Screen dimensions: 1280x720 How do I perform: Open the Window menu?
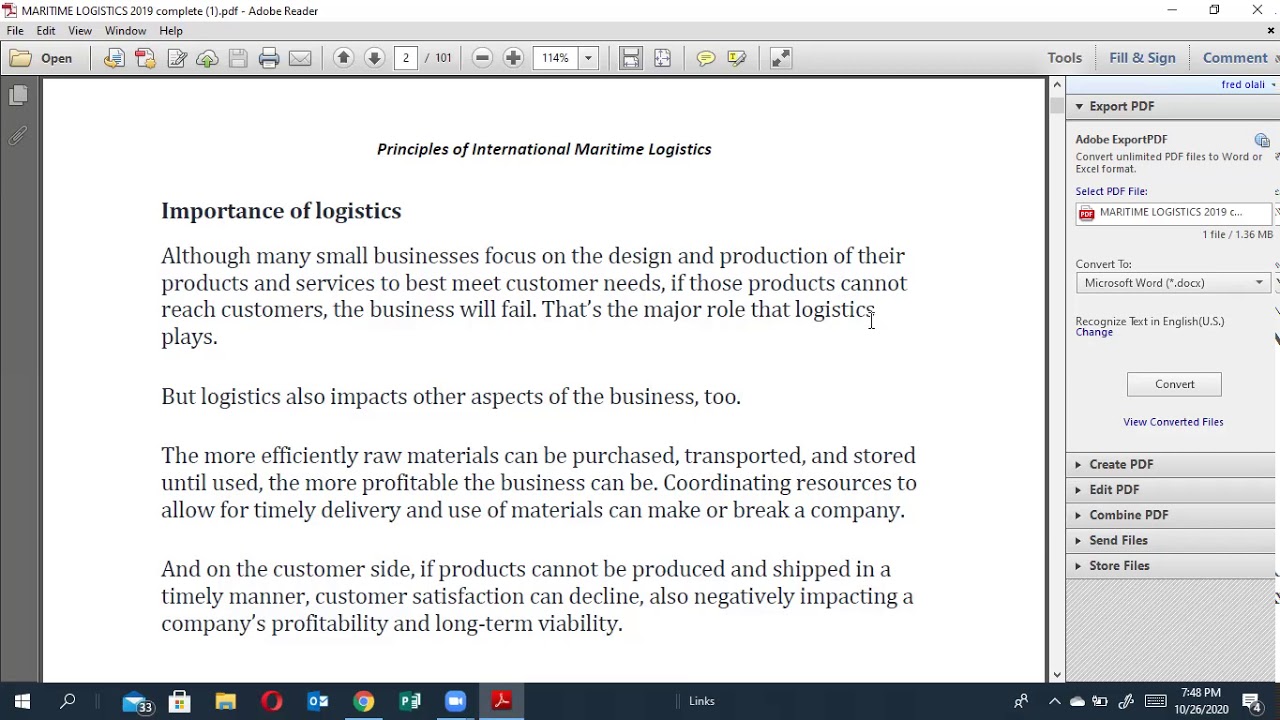click(125, 31)
